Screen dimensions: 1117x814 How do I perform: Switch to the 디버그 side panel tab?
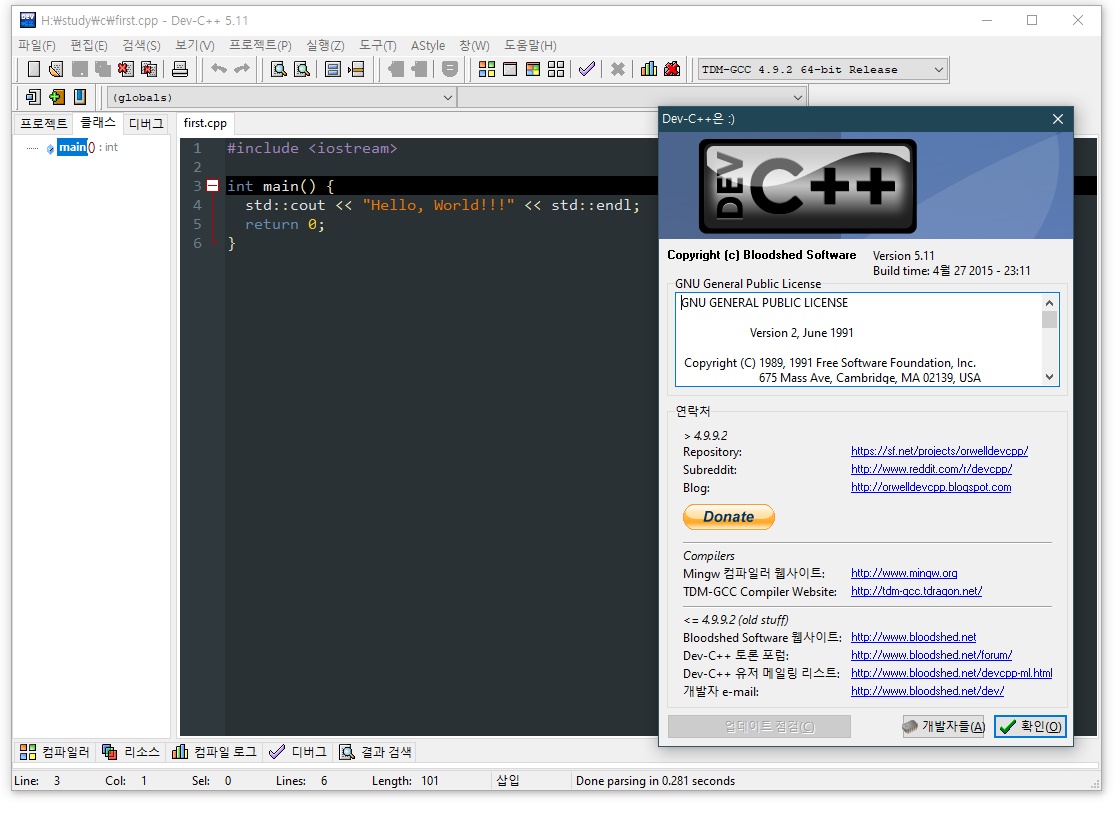click(146, 124)
